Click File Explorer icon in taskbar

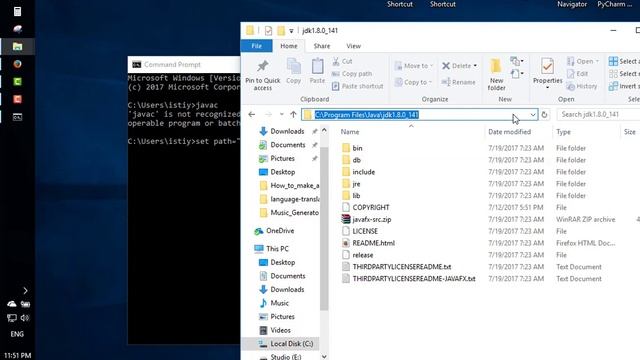17,47
